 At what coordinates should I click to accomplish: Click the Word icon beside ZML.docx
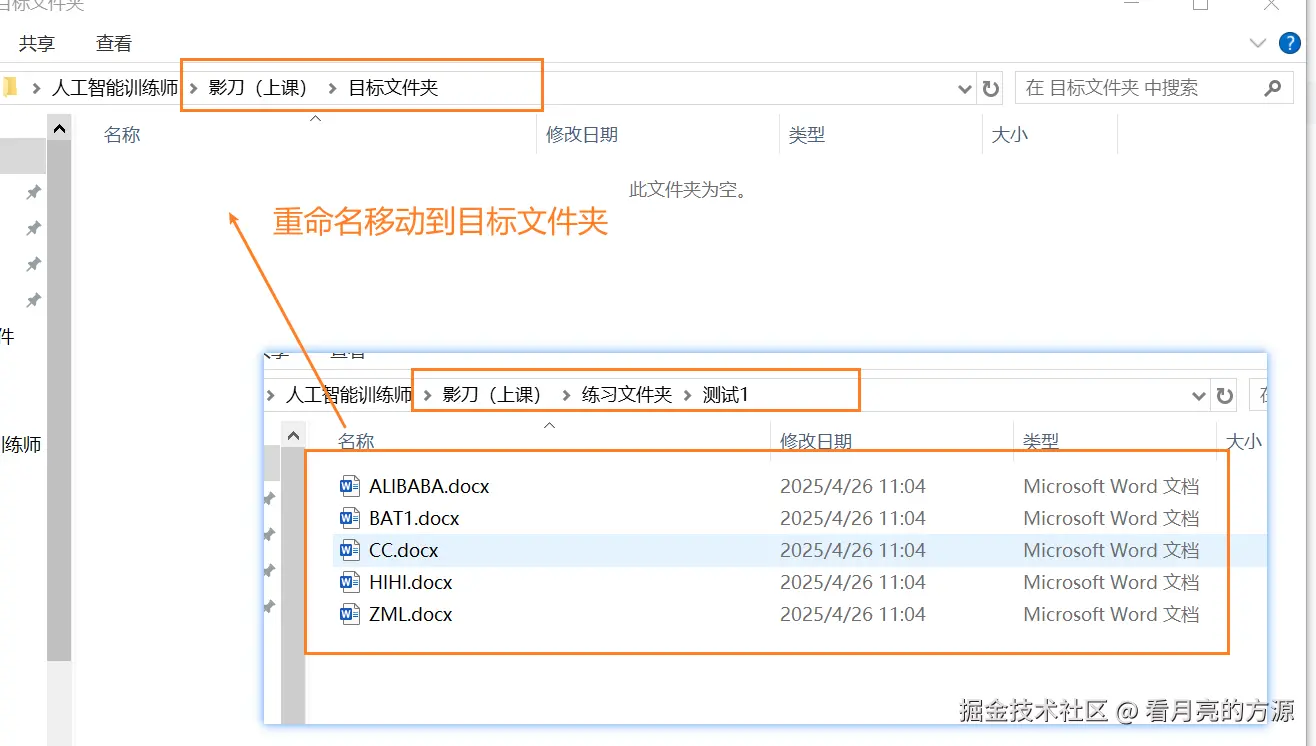[350, 614]
